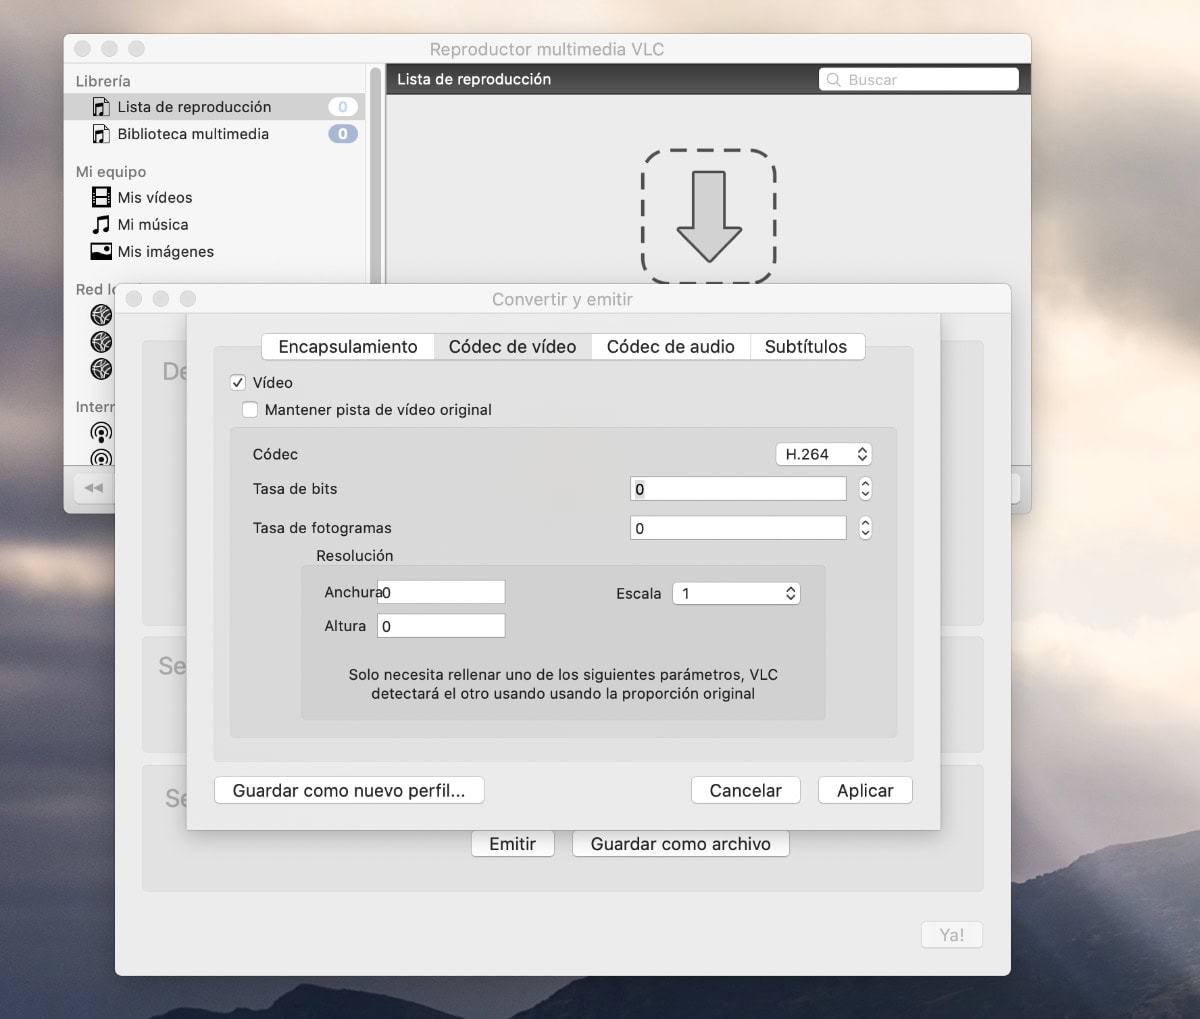Switch to the Códec de vídeo tab
This screenshot has height=1019, width=1200.
(x=512, y=347)
